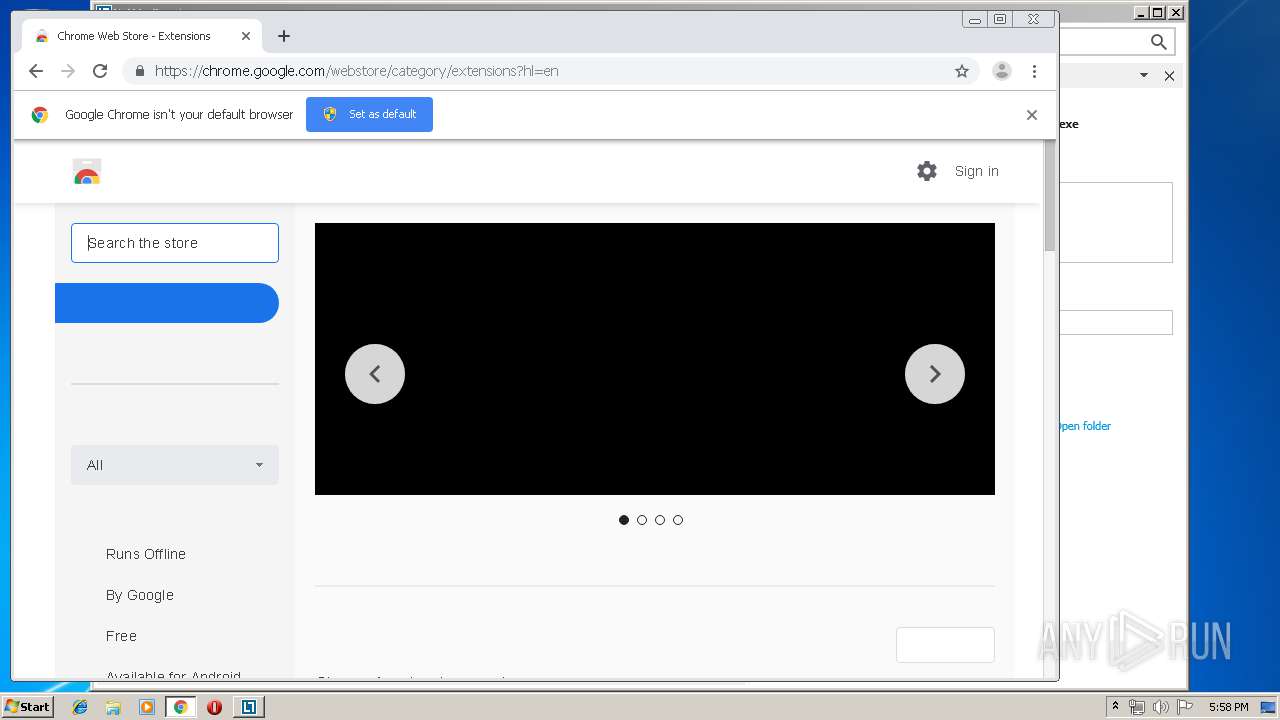Open web store settings gear
Image resolution: width=1280 pixels, height=720 pixels.
pyautogui.click(x=927, y=171)
